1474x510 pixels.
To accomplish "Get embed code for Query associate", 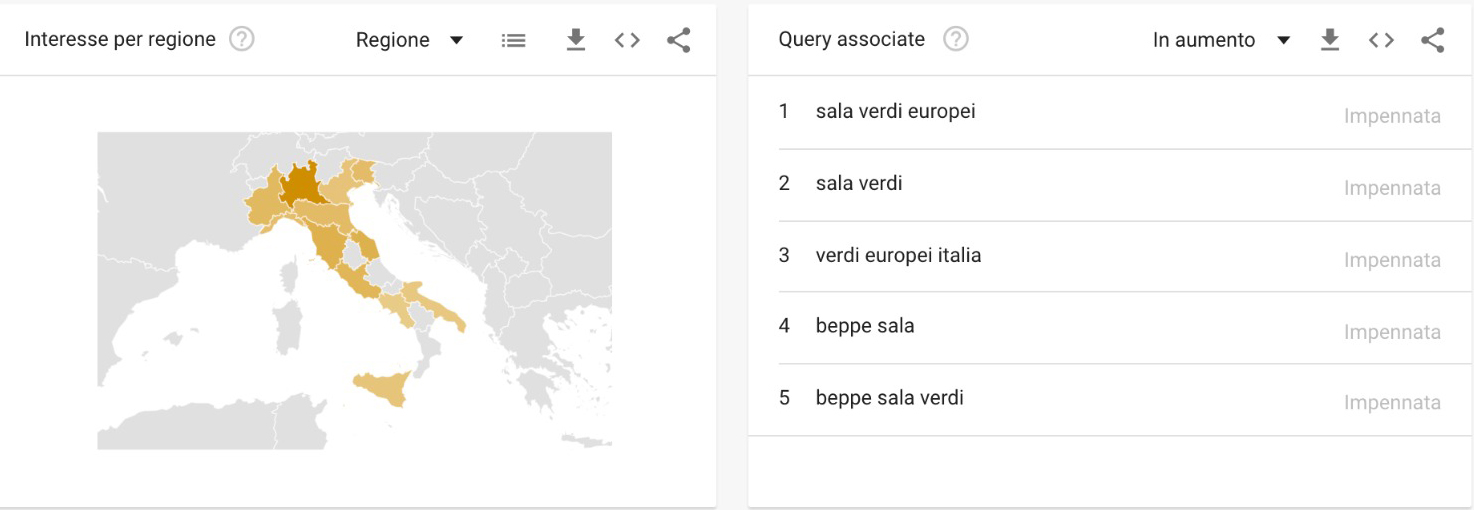I will 1381,40.
